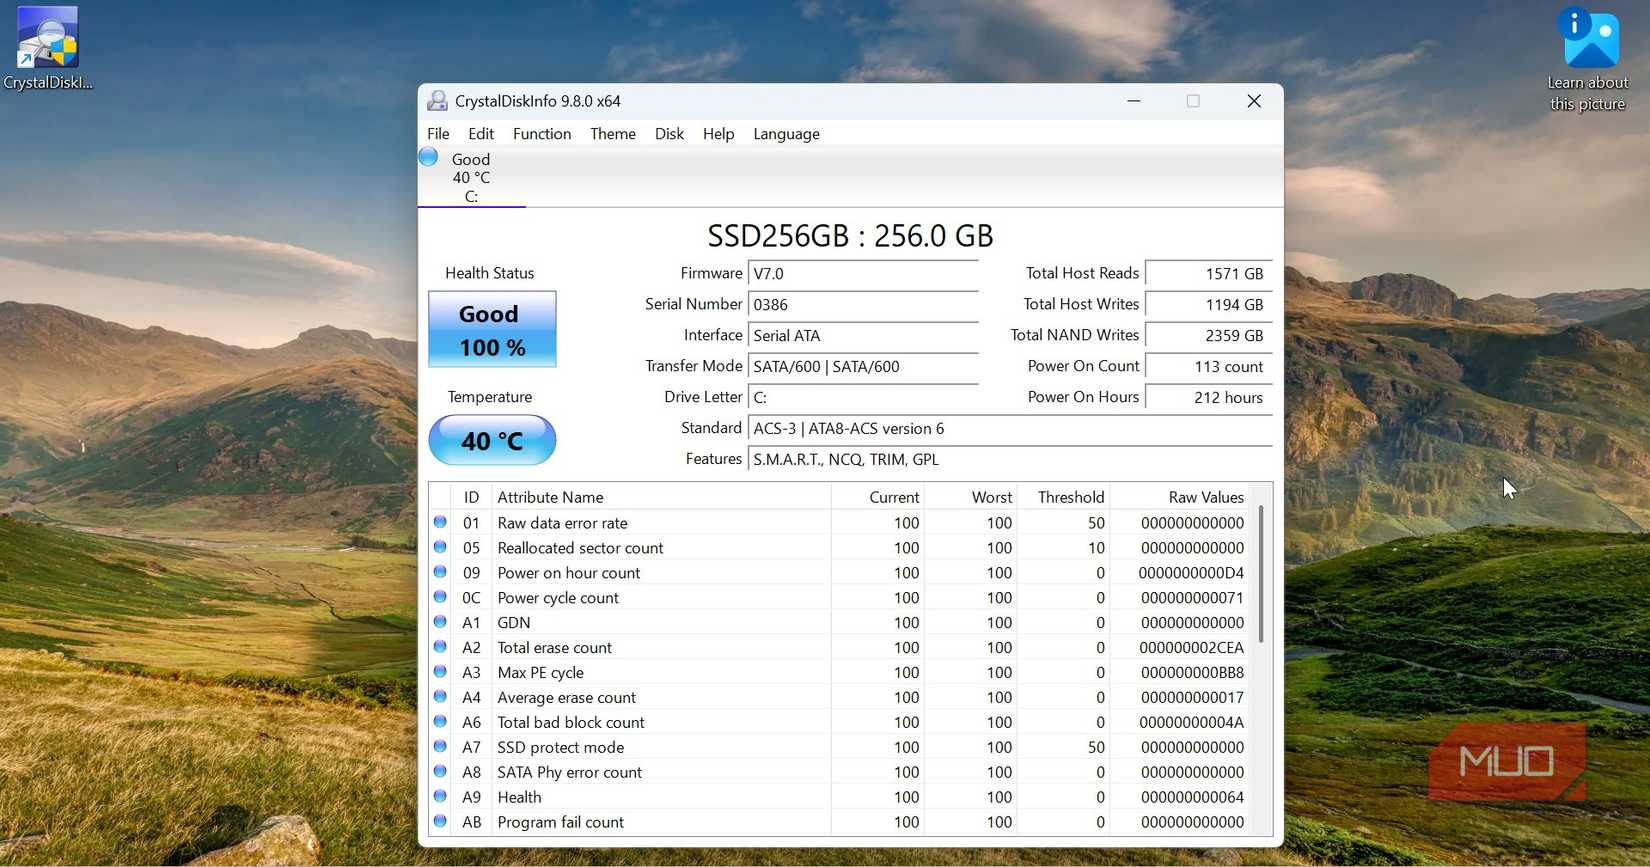Image resolution: width=1650 pixels, height=867 pixels.
Task: Click the Transfer Mode field SATA/600
Action: 863,366
